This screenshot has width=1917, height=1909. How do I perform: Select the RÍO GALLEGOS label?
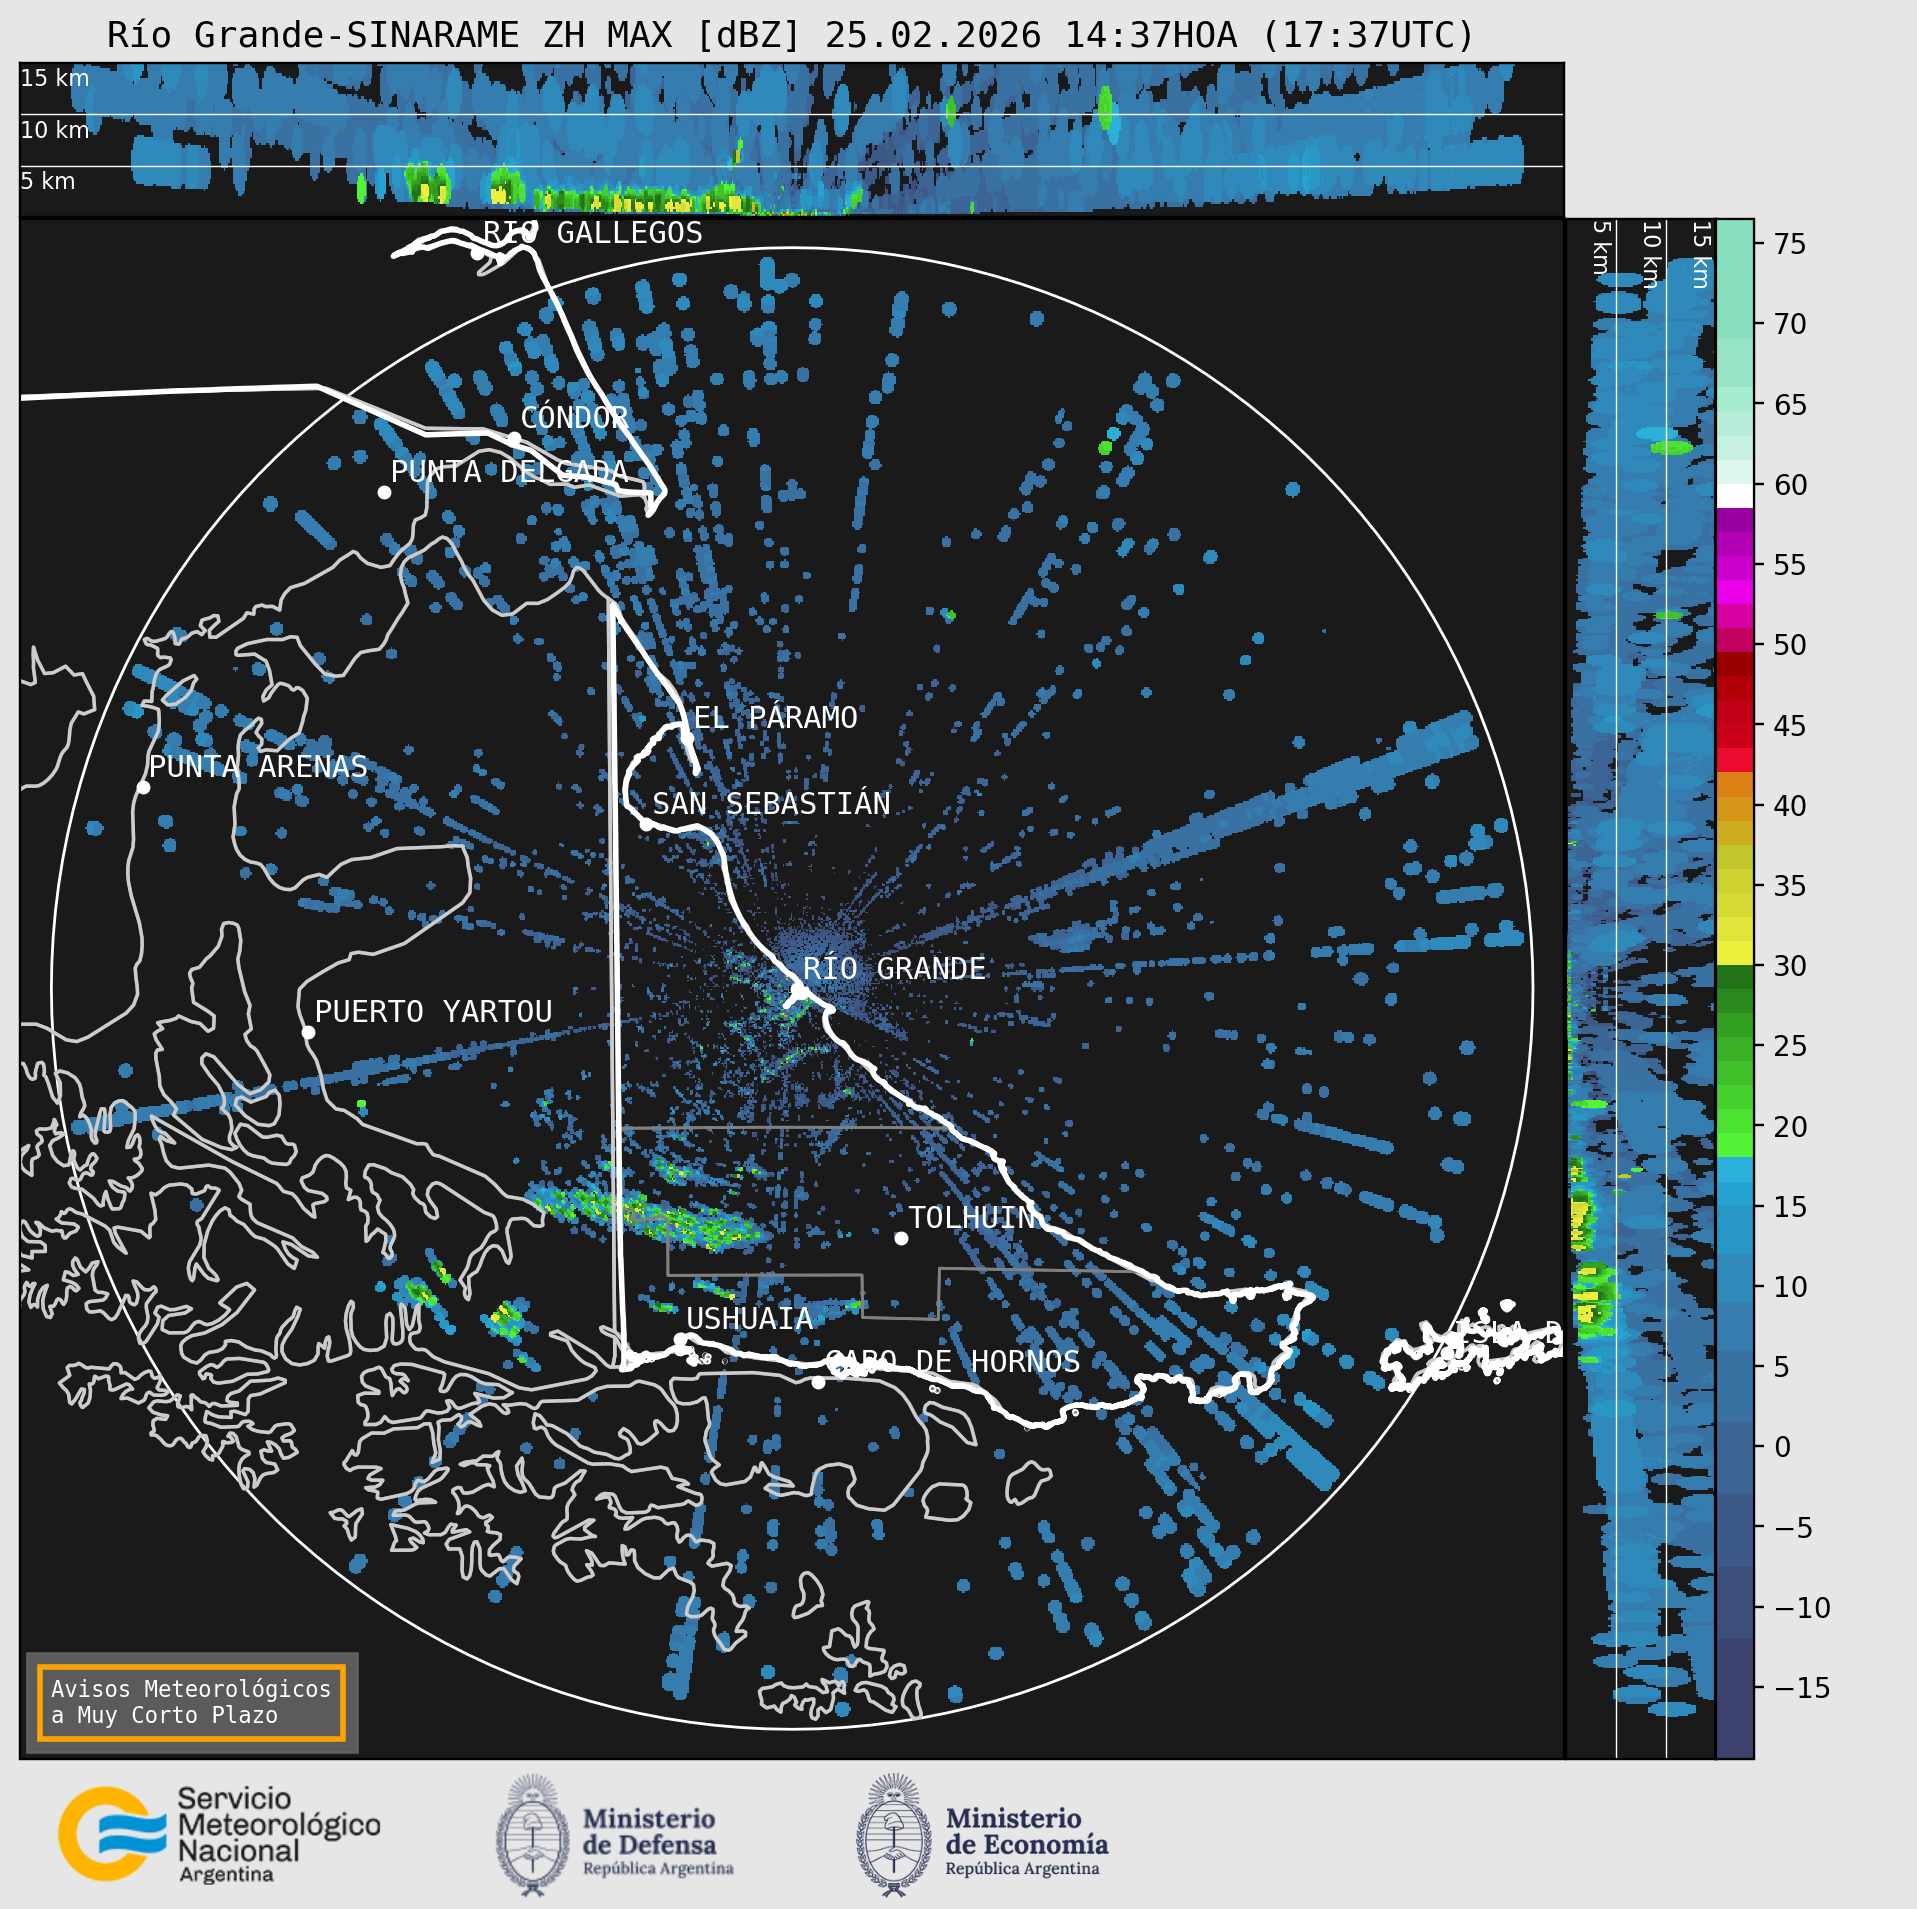(593, 233)
